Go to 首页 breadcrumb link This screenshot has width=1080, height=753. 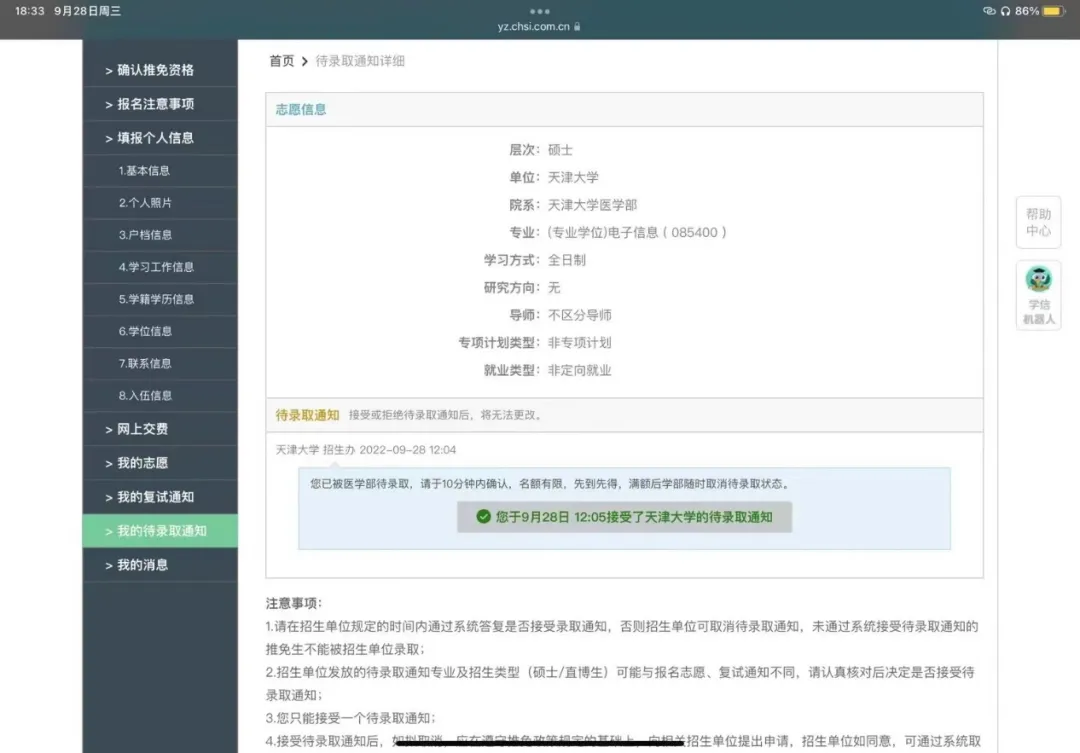click(x=281, y=61)
